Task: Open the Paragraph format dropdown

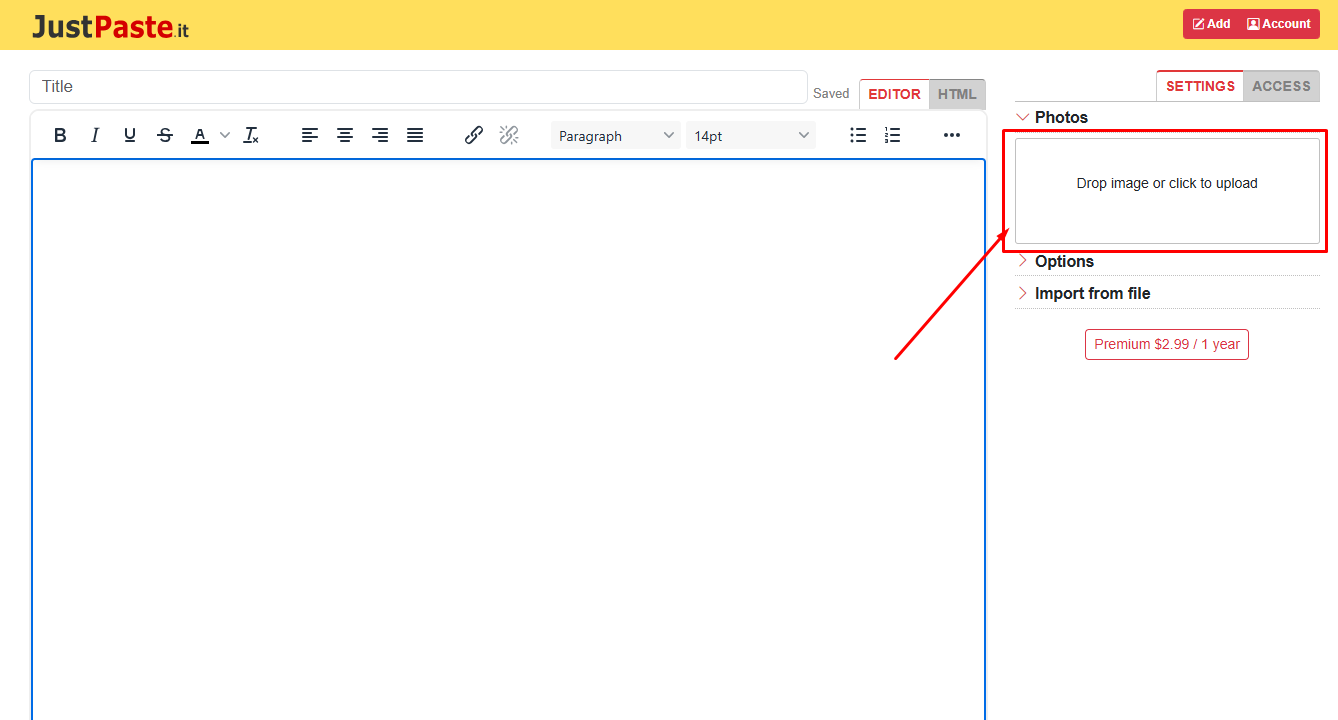Action: click(x=616, y=135)
